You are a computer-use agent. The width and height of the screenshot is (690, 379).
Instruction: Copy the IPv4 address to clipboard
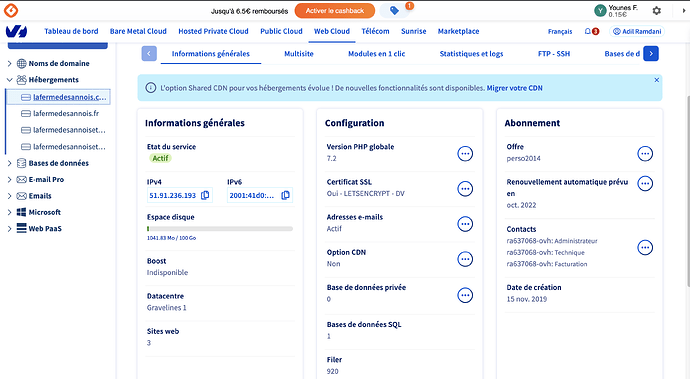pyautogui.click(x=205, y=195)
